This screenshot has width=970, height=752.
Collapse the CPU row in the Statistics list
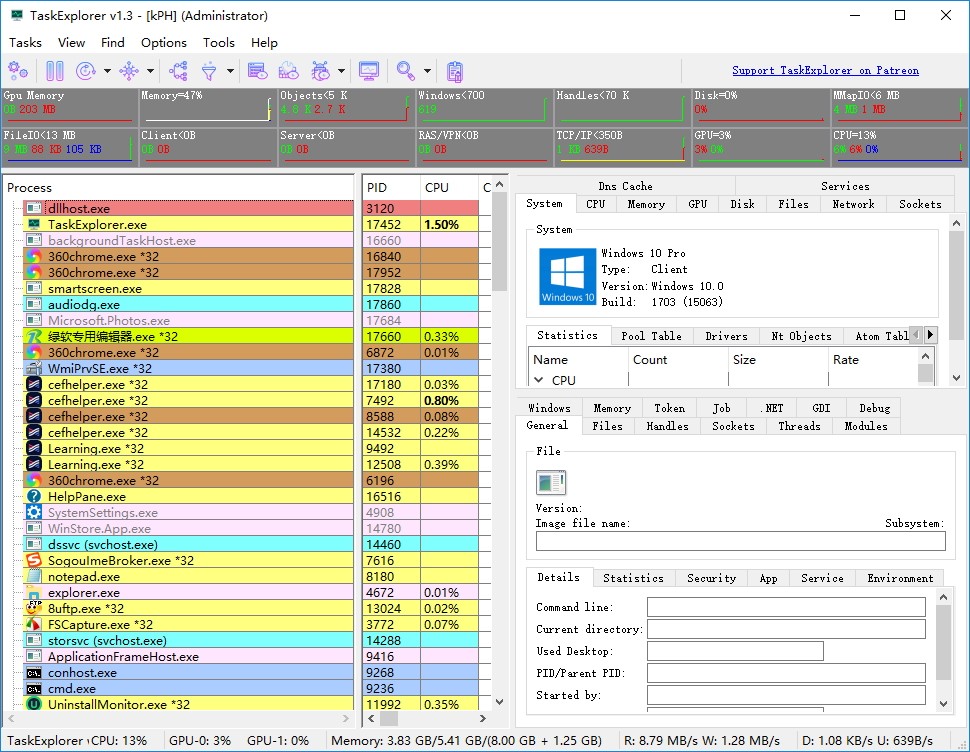tap(539, 380)
